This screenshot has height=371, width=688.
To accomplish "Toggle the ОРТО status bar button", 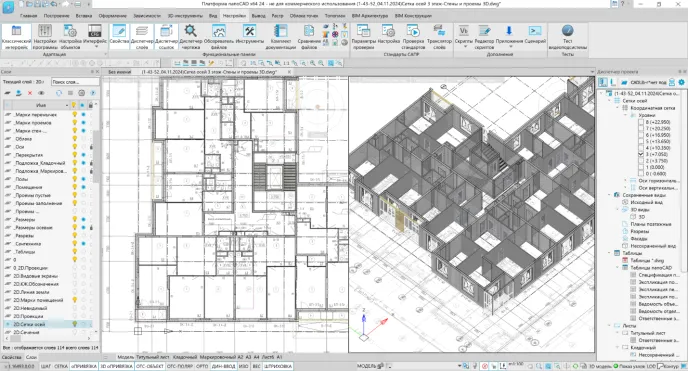I will (x=202, y=366).
